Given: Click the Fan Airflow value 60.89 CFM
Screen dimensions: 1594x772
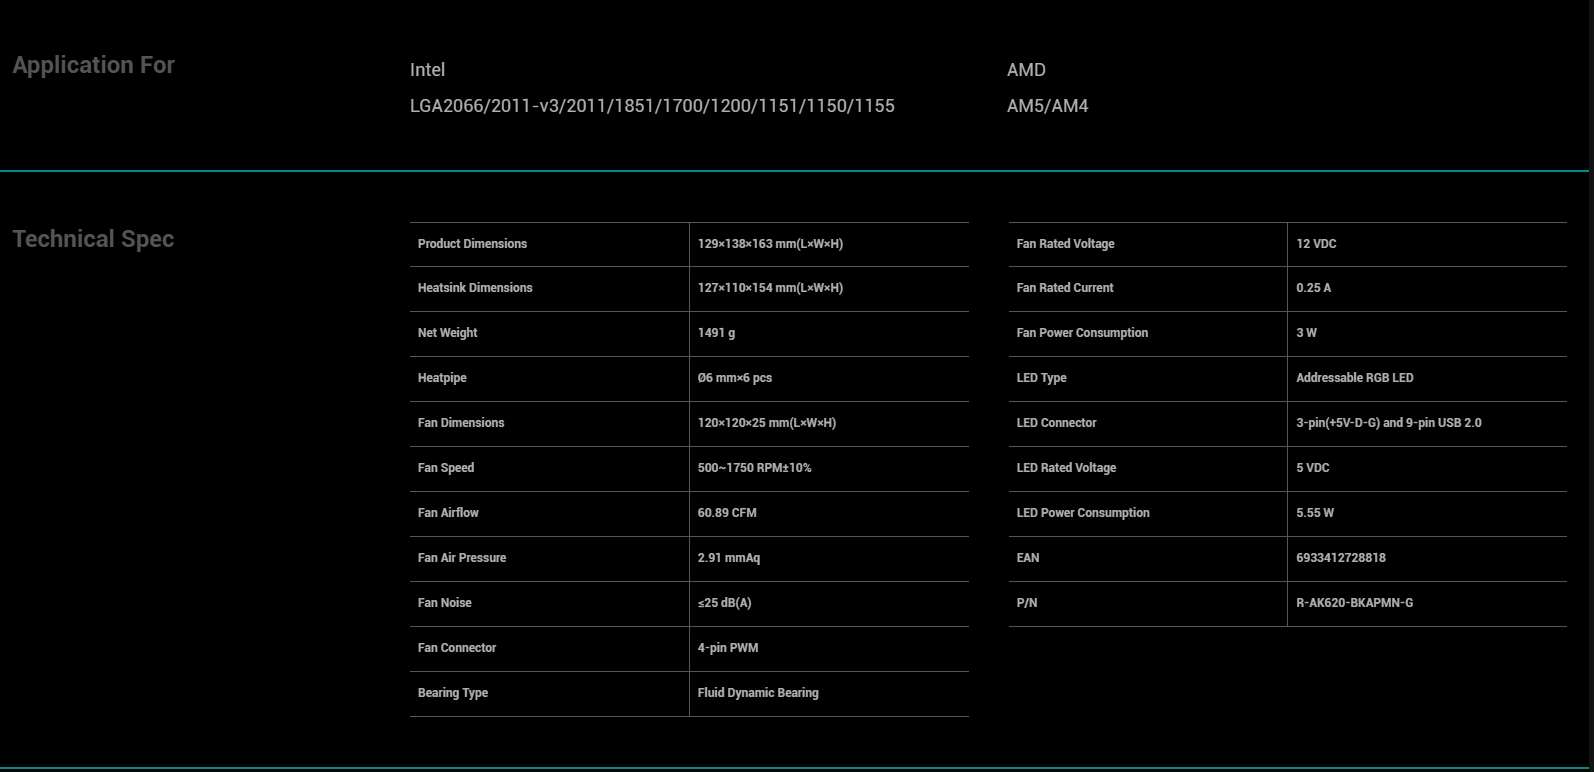Looking at the screenshot, I should [x=727, y=513].
